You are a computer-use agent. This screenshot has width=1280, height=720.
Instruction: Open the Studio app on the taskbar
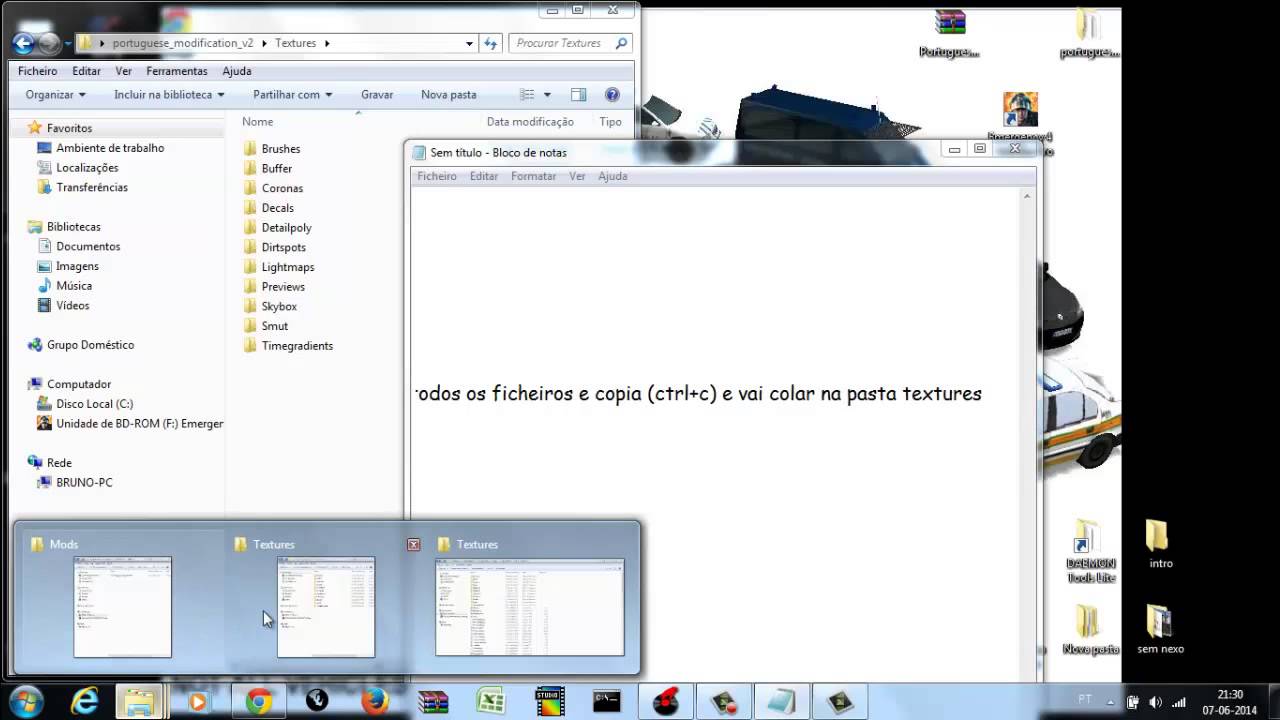point(548,702)
